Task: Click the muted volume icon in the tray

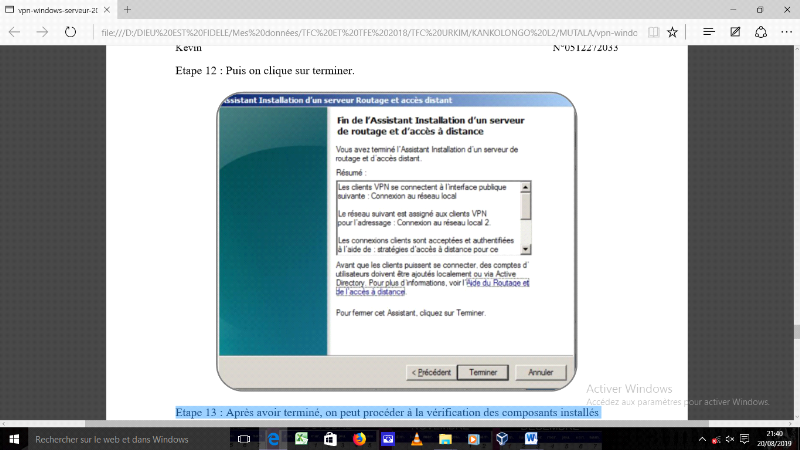Action: [x=730, y=439]
